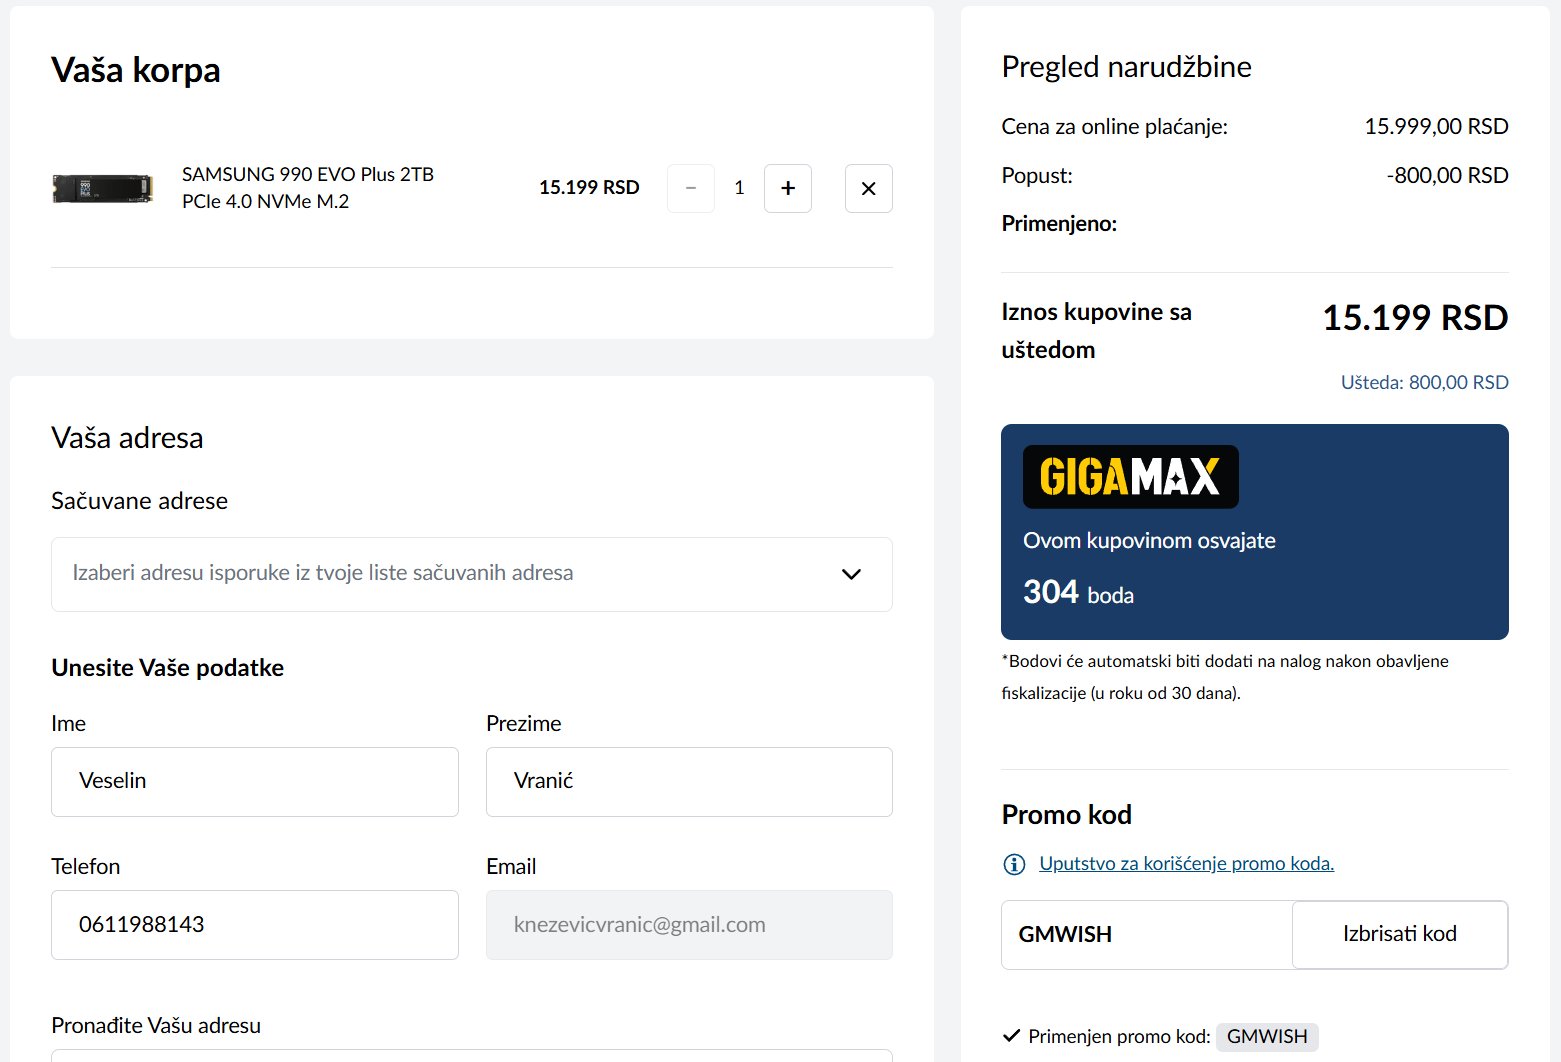Viewport: 1561px width, 1062px height.
Task: Click the Ime field containing Veselin
Action: tap(255, 782)
